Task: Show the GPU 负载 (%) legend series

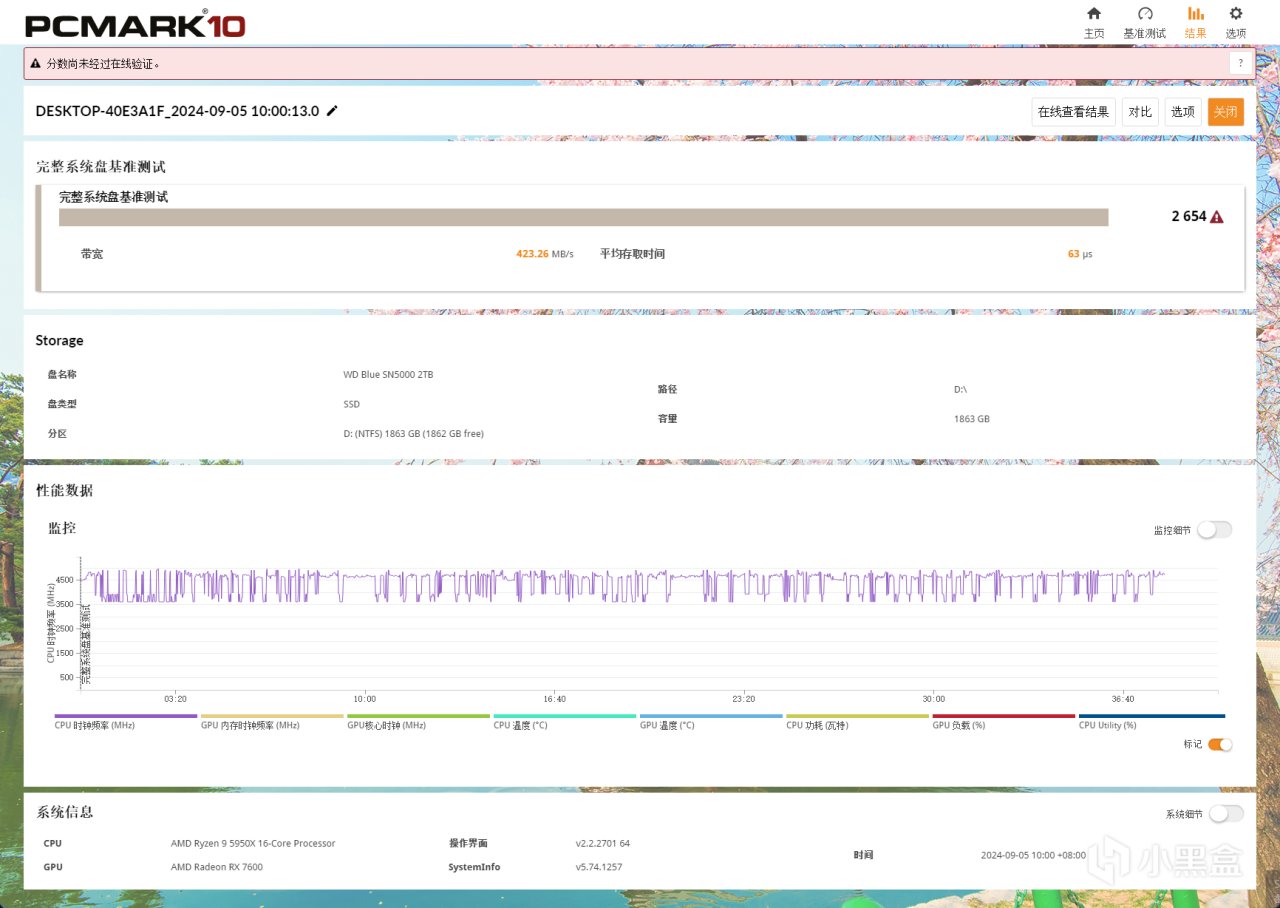Action: click(1004, 721)
